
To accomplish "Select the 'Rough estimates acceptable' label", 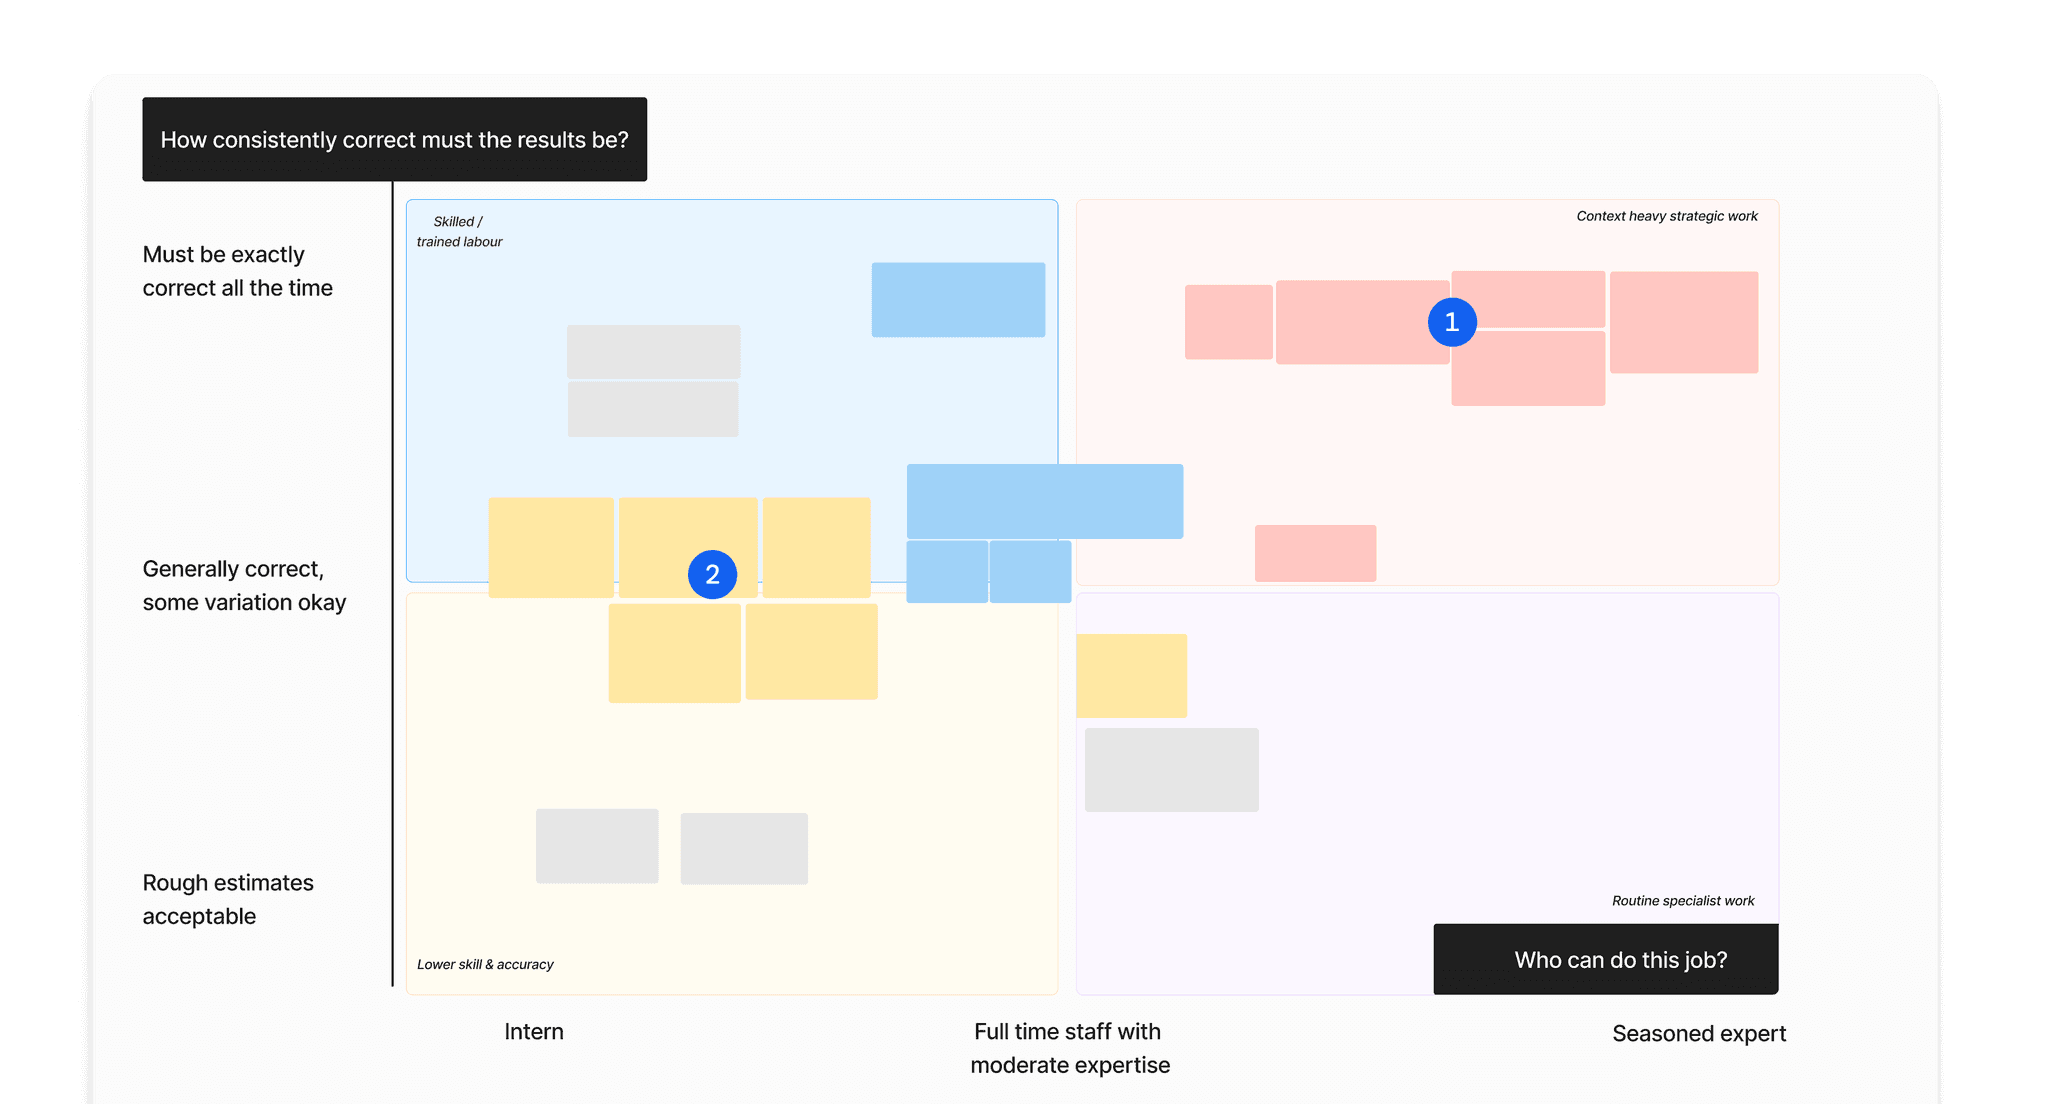I will click(227, 899).
